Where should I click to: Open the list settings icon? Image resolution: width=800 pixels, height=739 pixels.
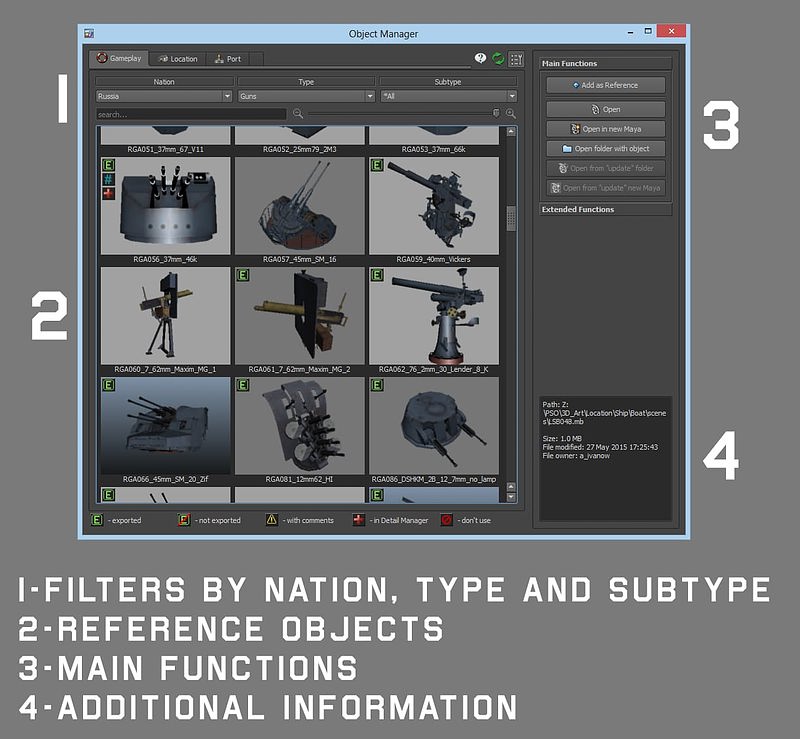tap(516, 59)
